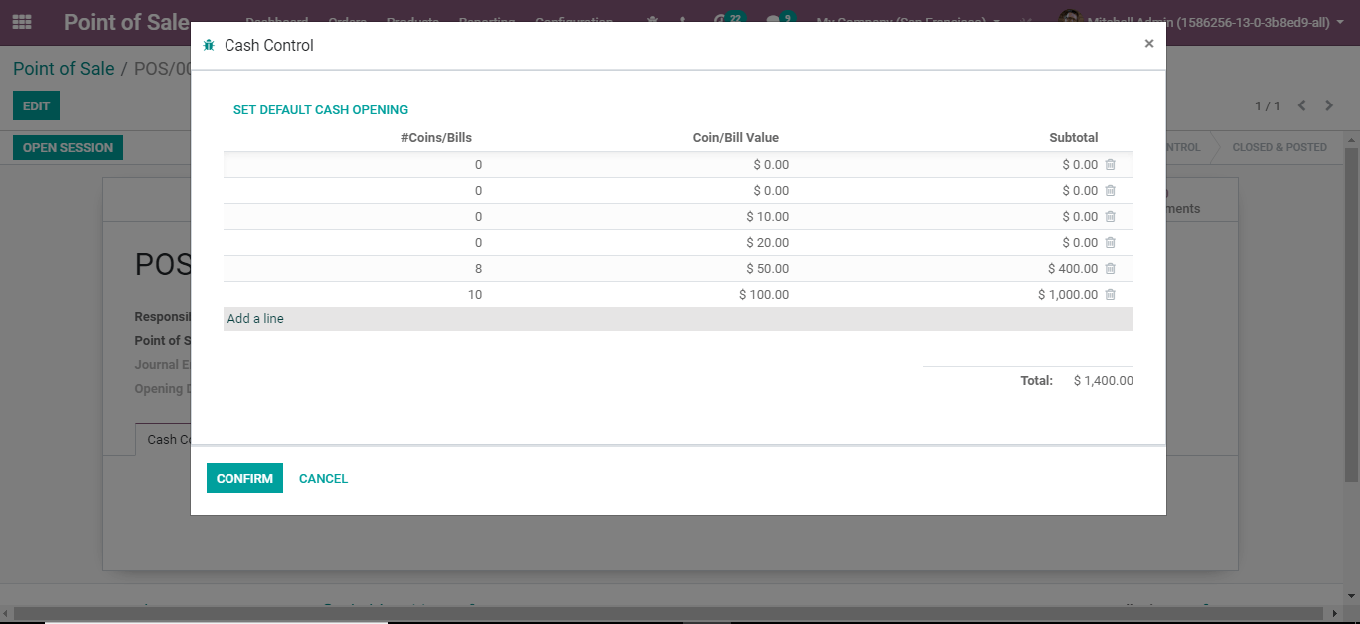Viewport: 1360px width, 624px height.
Task: Delete the $100.00 bill line
Action: 1110,294
